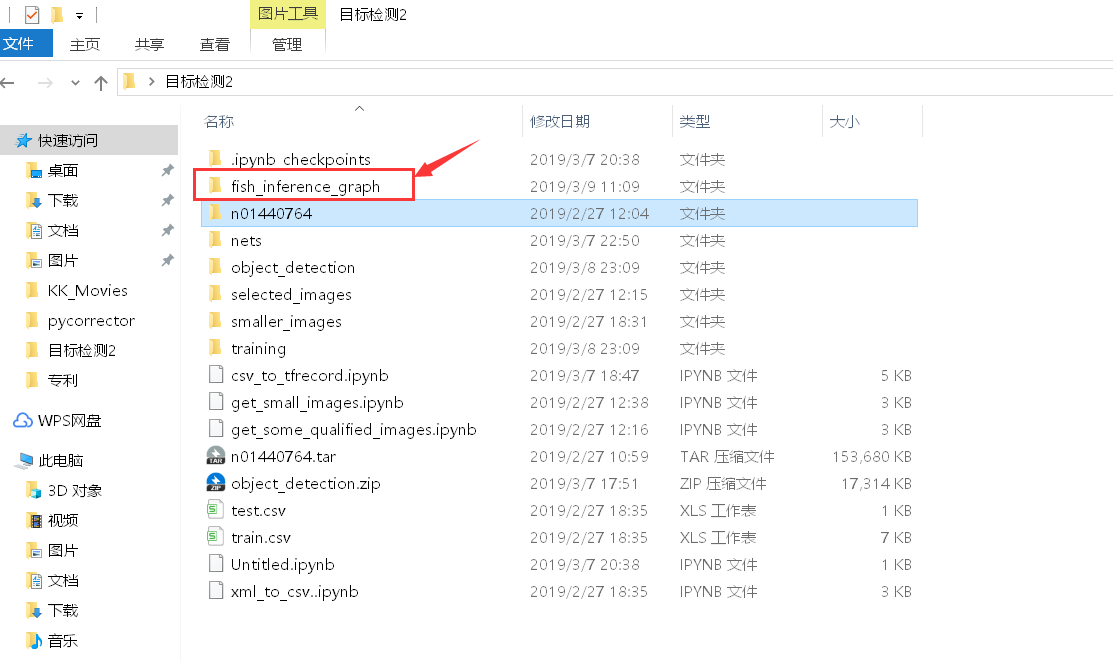Open the quick access toolbar dropdown arrow

point(80,16)
